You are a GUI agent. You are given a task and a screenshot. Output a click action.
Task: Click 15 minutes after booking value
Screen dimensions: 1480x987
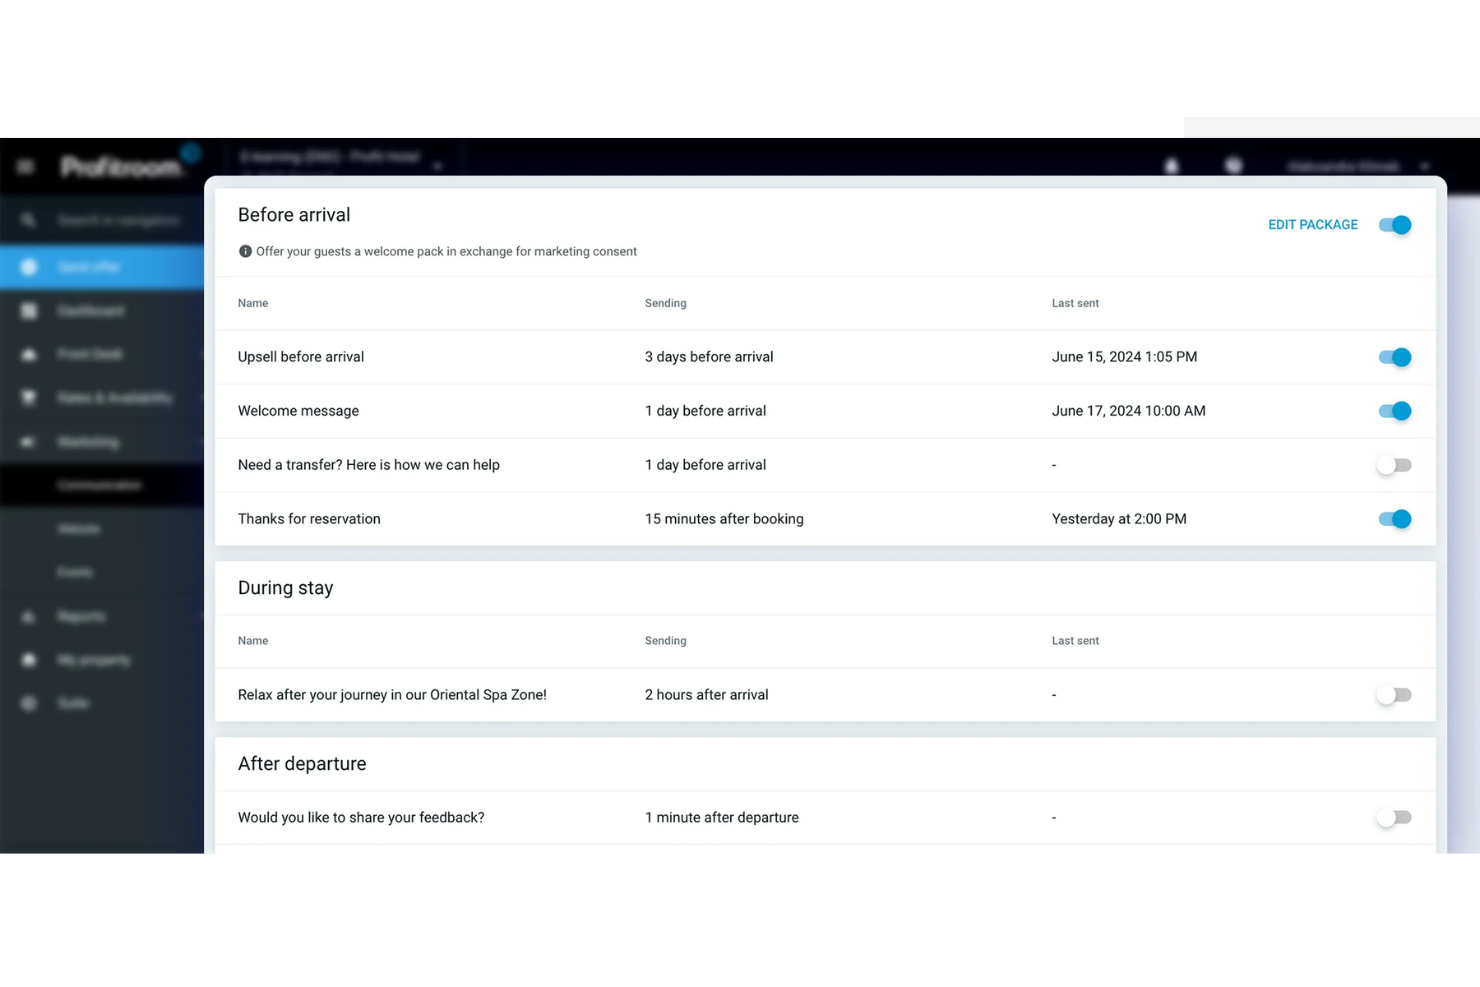[724, 519]
